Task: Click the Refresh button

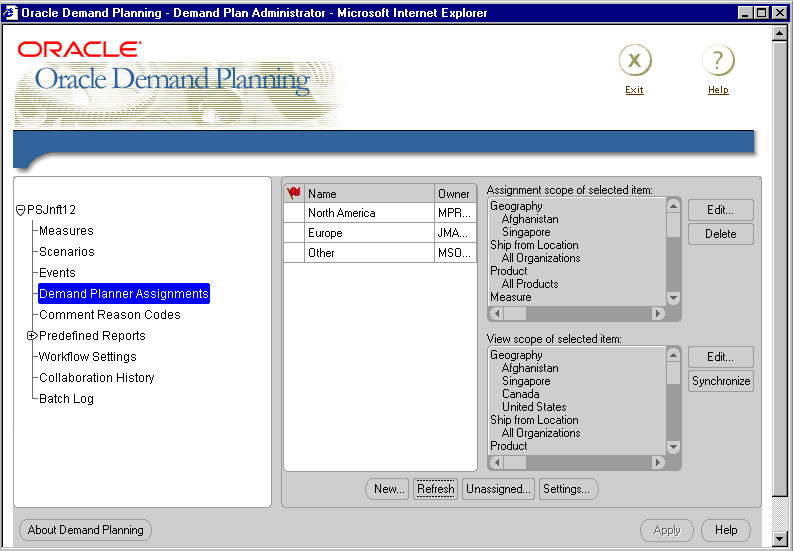Action: pos(435,489)
